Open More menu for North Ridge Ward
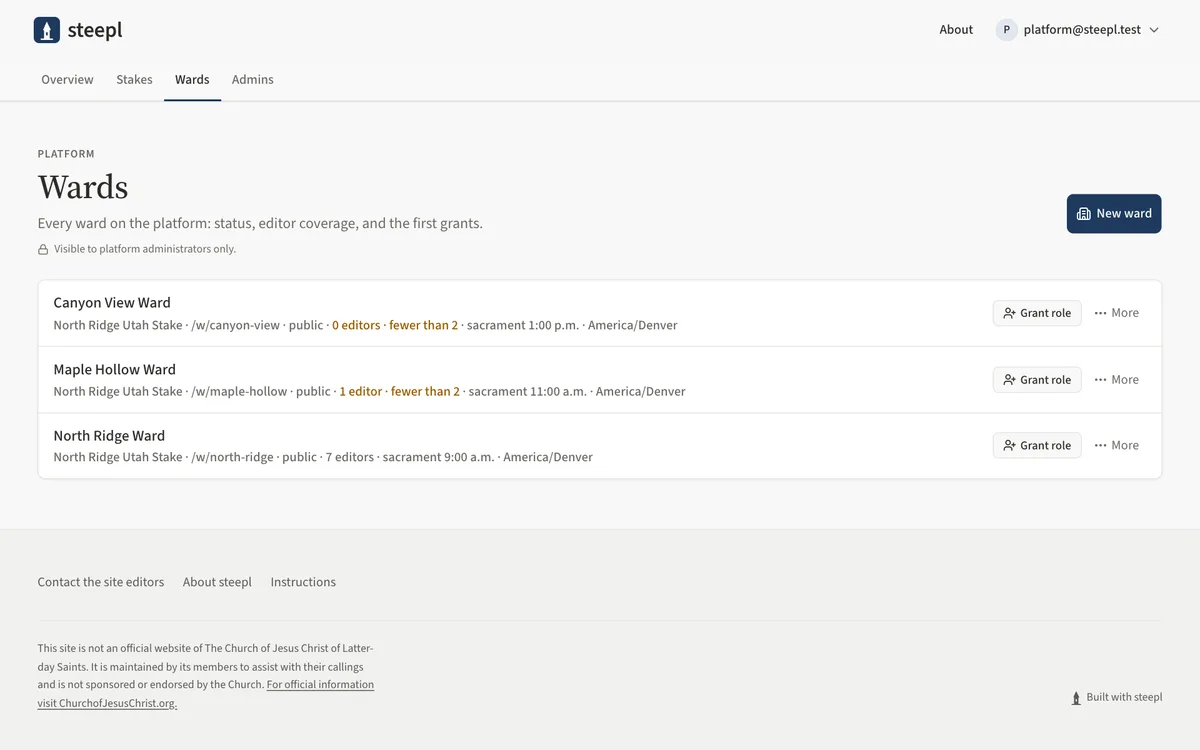The width and height of the screenshot is (1200, 750). tap(1116, 446)
